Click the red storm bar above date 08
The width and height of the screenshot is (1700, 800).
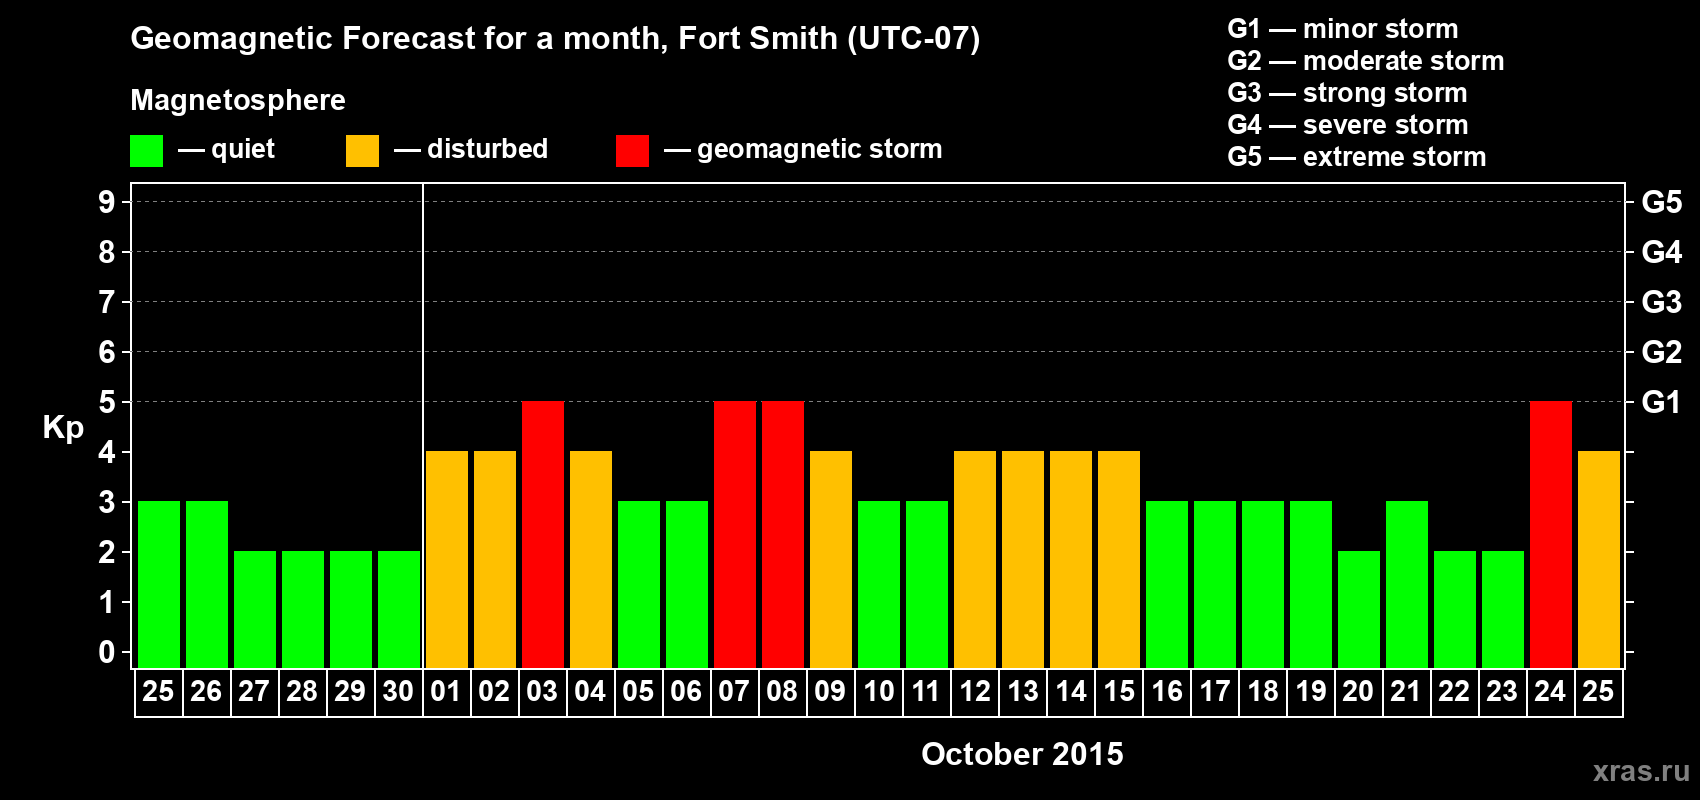pos(782,535)
